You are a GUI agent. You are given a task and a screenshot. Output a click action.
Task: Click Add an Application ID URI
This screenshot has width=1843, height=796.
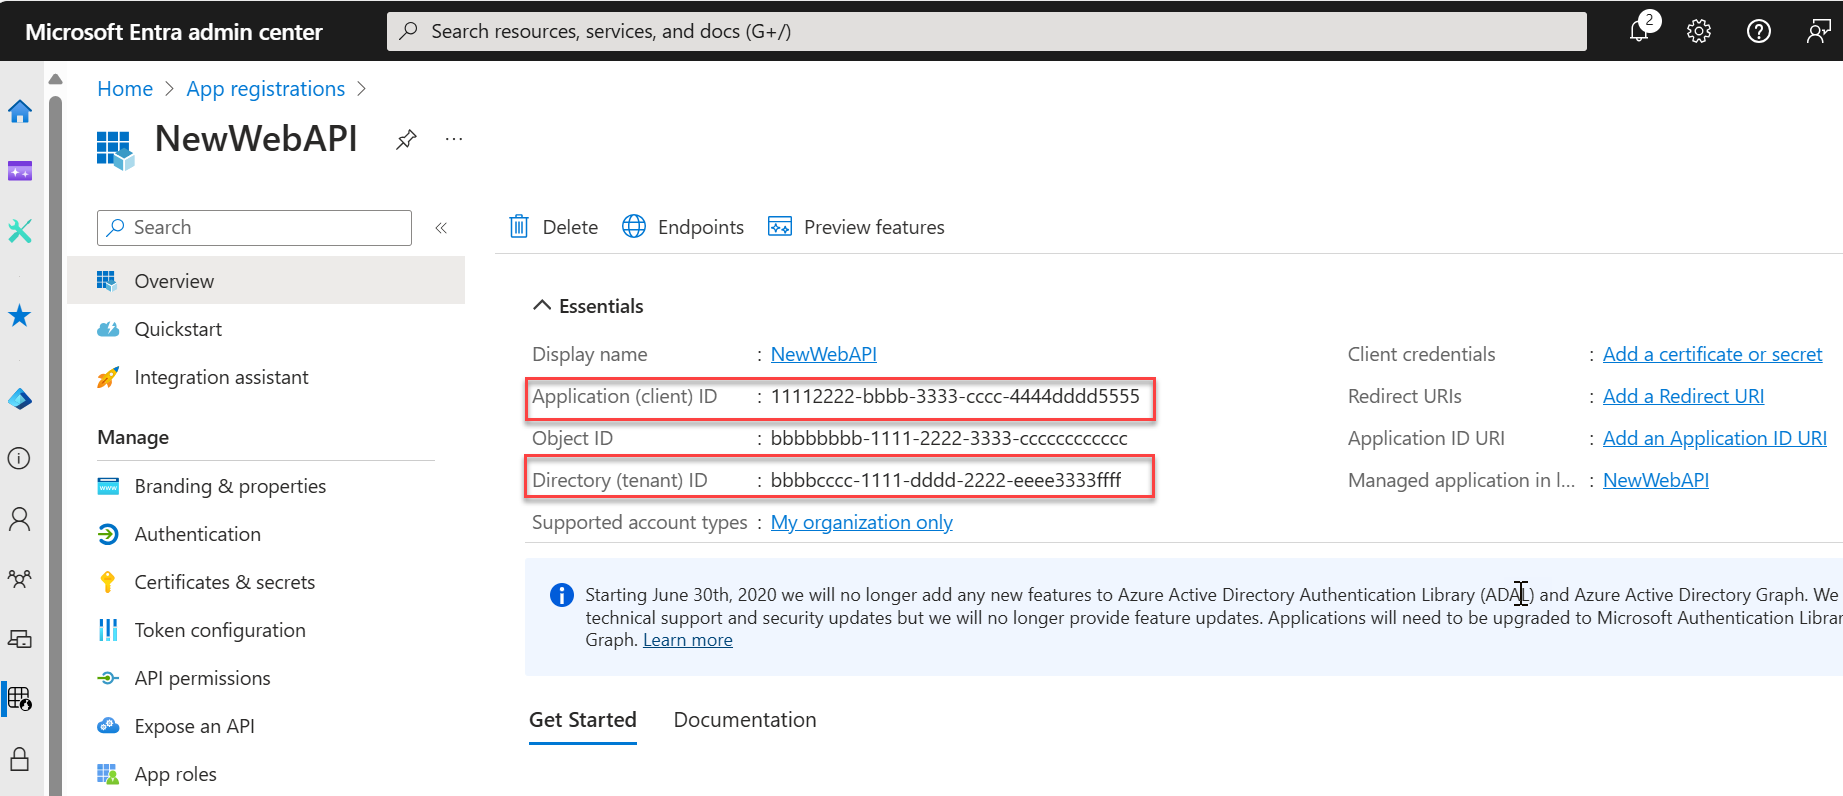(x=1715, y=438)
